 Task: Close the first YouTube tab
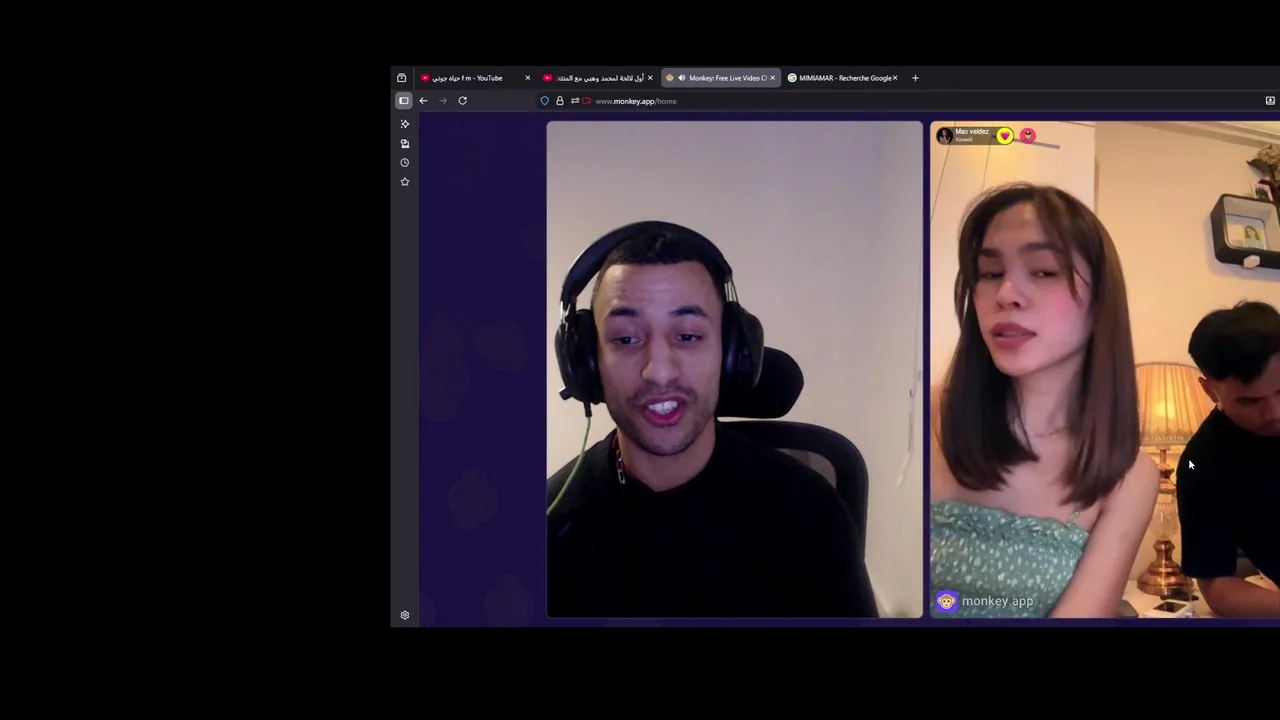click(x=528, y=78)
